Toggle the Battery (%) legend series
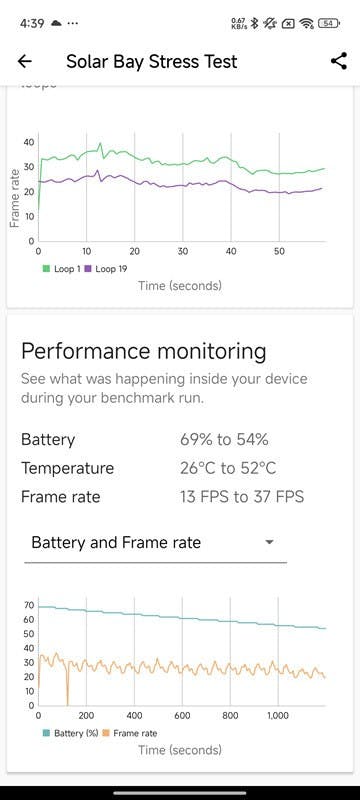 pyautogui.click(x=70, y=733)
